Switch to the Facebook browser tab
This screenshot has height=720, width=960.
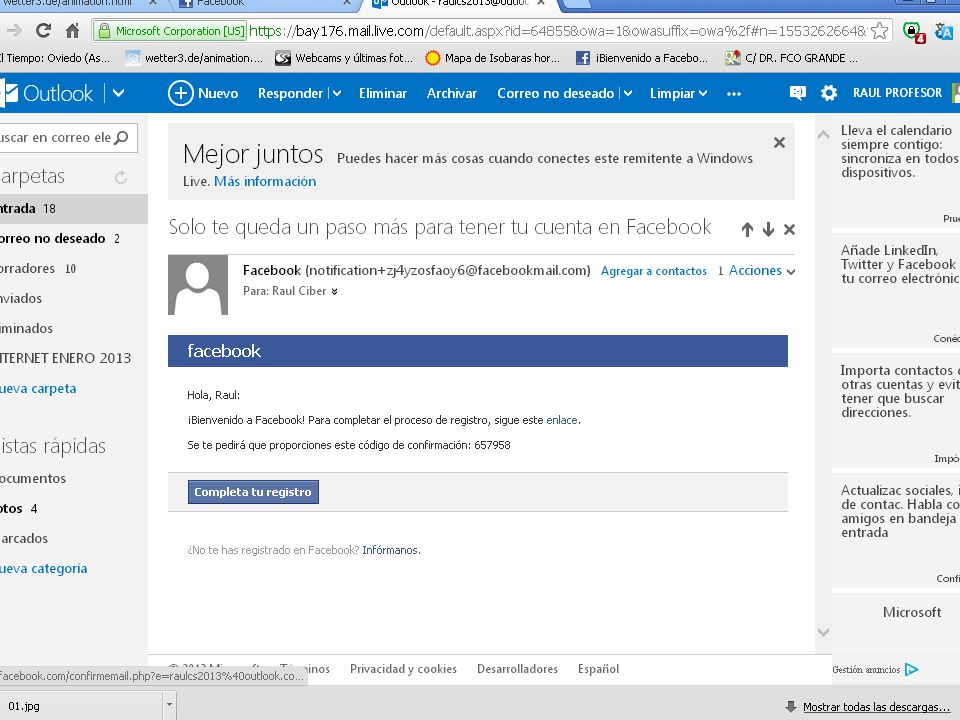[263, 4]
